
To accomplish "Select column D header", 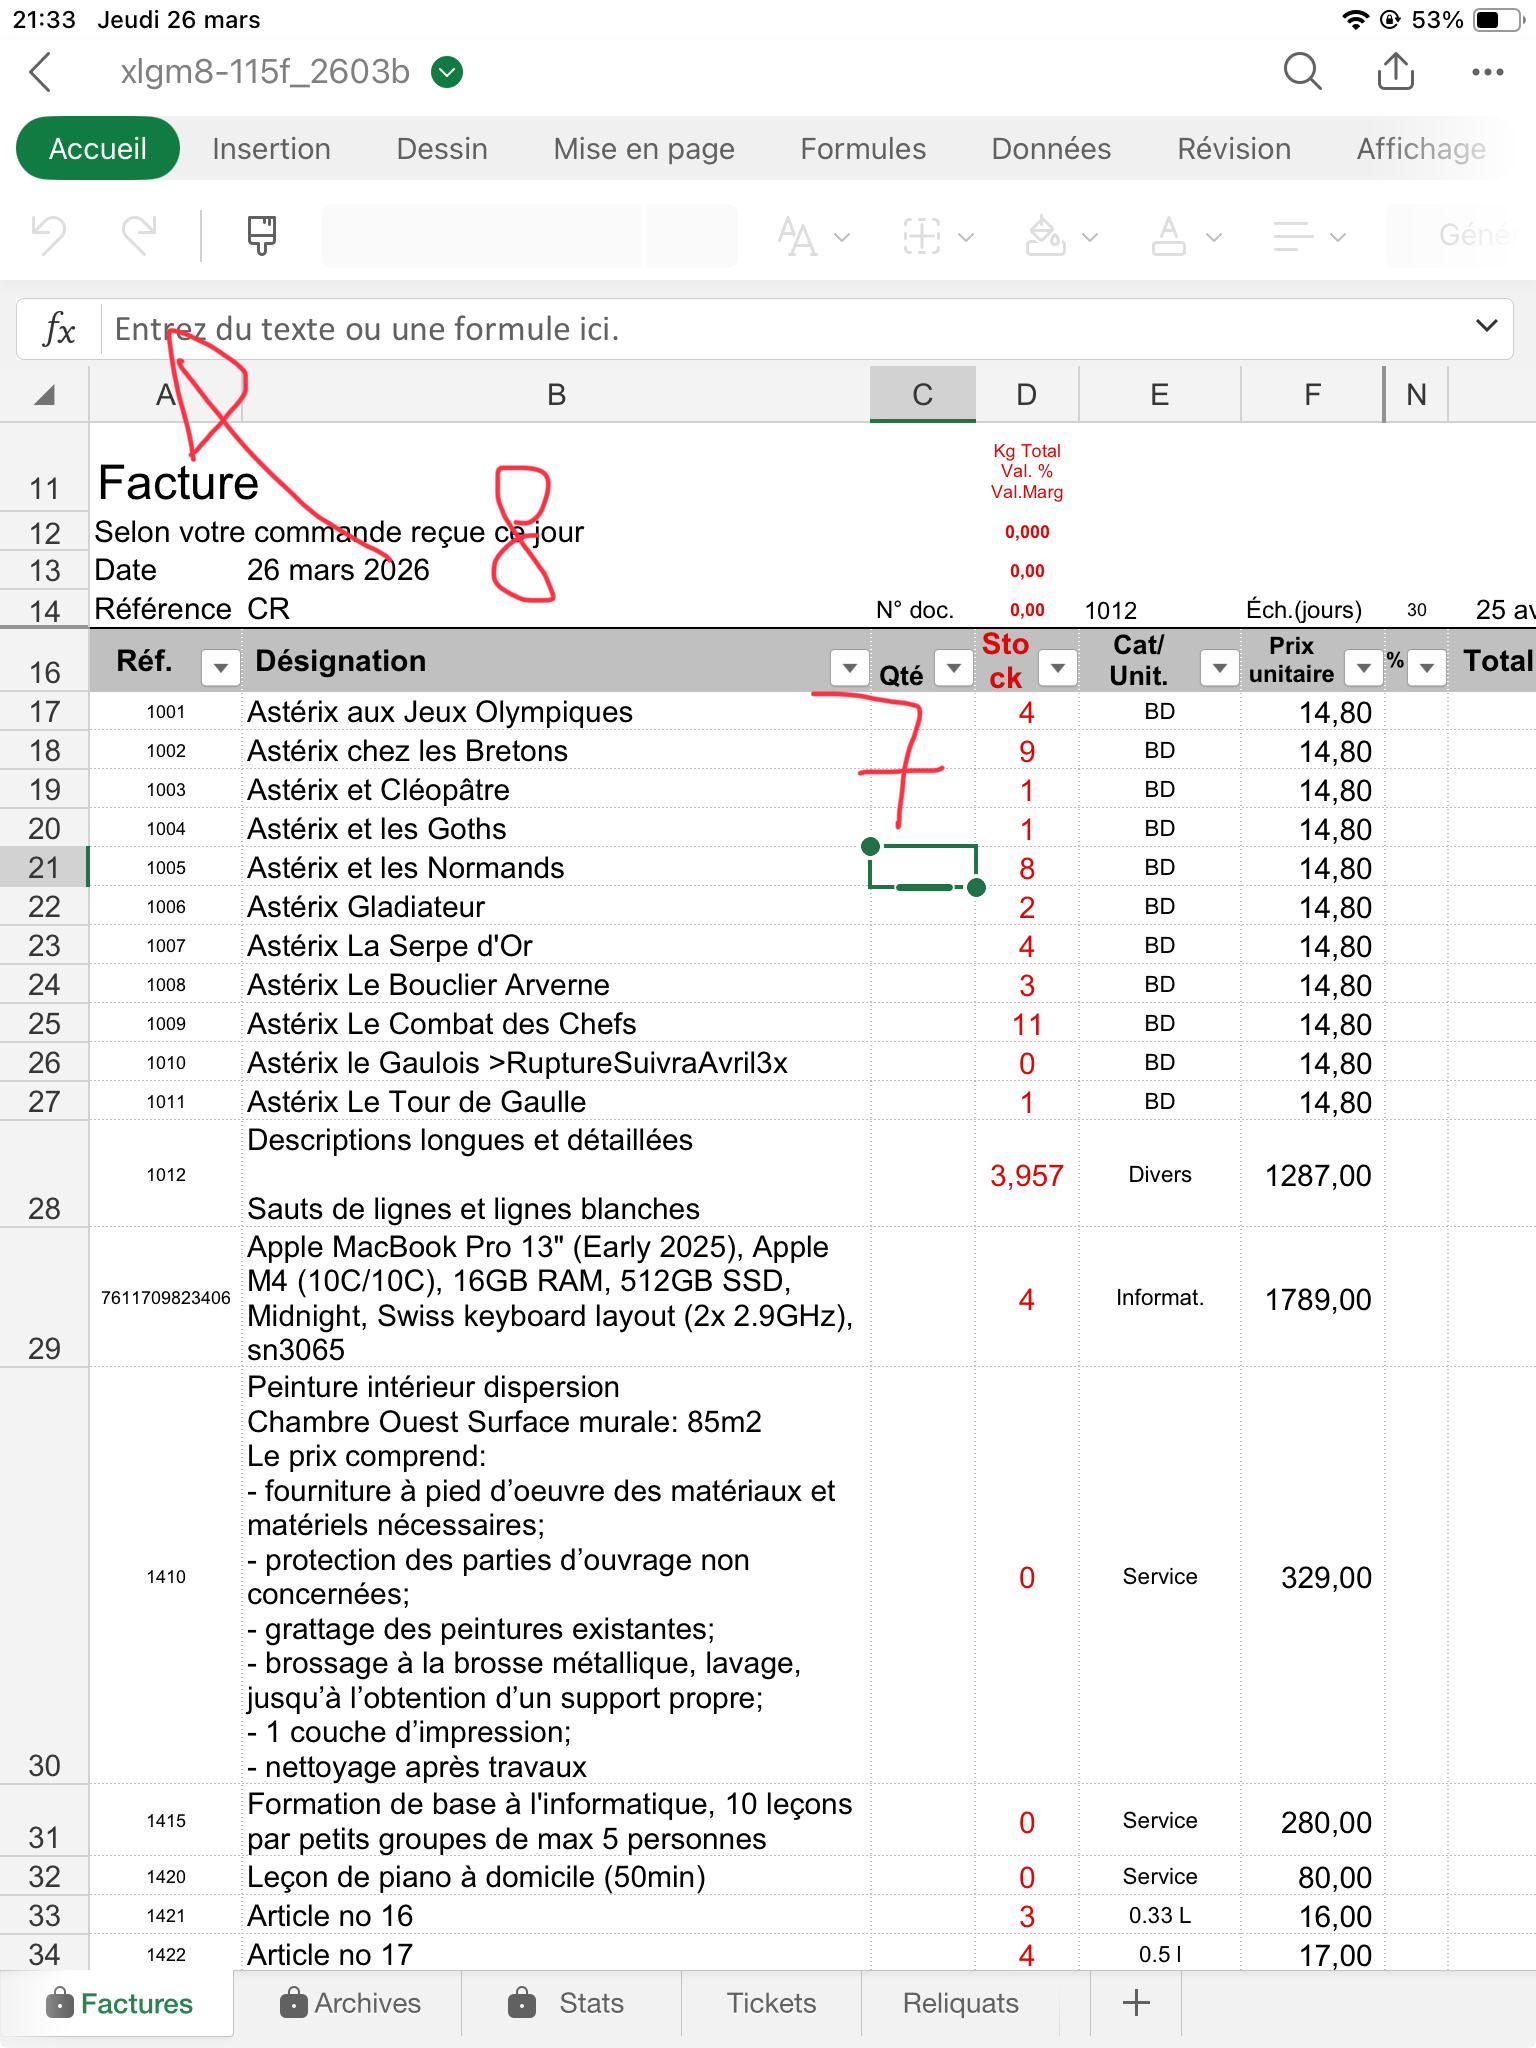I will click(x=1026, y=395).
